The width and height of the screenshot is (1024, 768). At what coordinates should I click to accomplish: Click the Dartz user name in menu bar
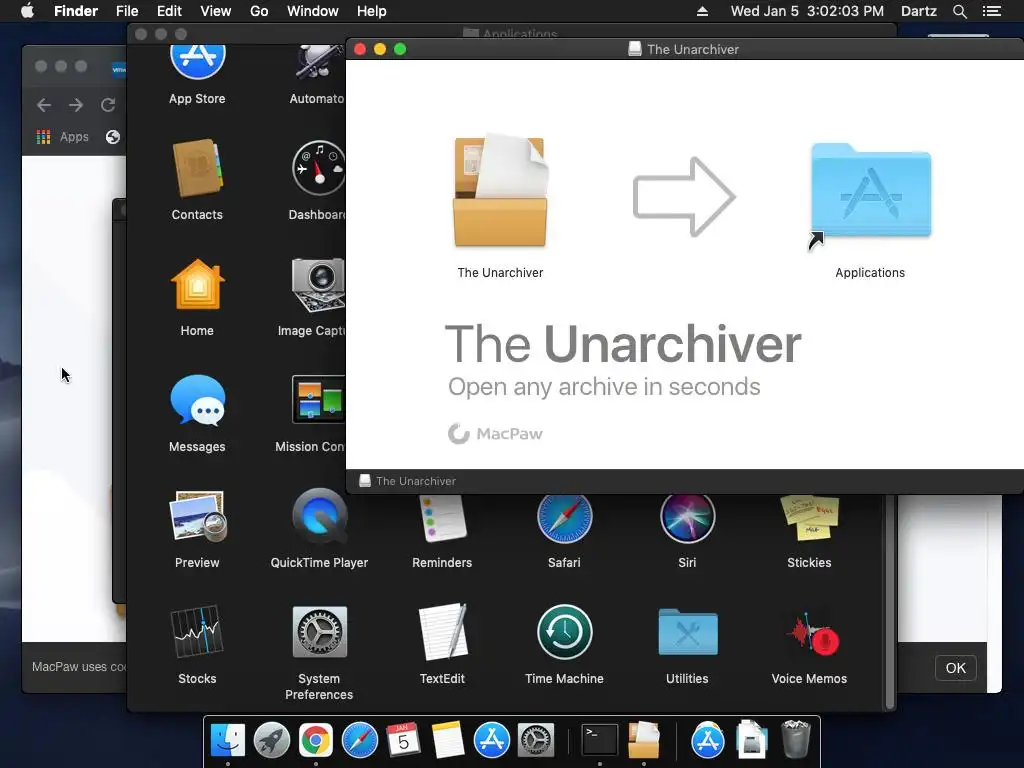(x=918, y=11)
